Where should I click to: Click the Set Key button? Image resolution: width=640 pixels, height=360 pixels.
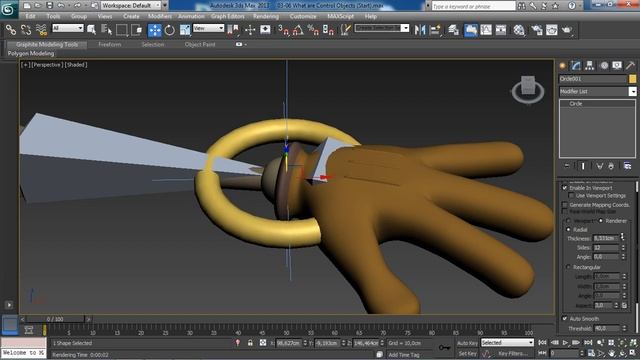pyautogui.click(x=467, y=353)
